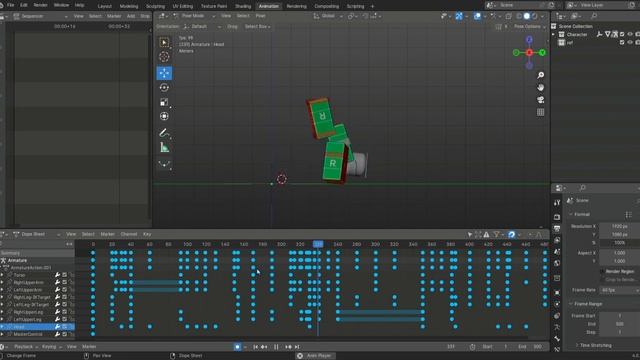The height and width of the screenshot is (360, 640).
Task: Click the green Y axis on navigation gizmo
Action: (x=542, y=53)
